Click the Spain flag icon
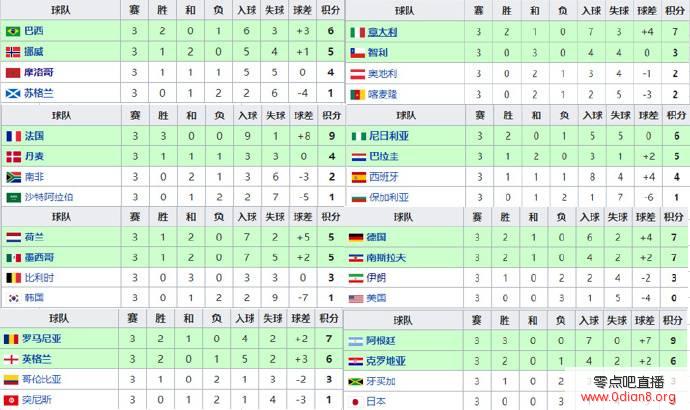 (x=359, y=177)
